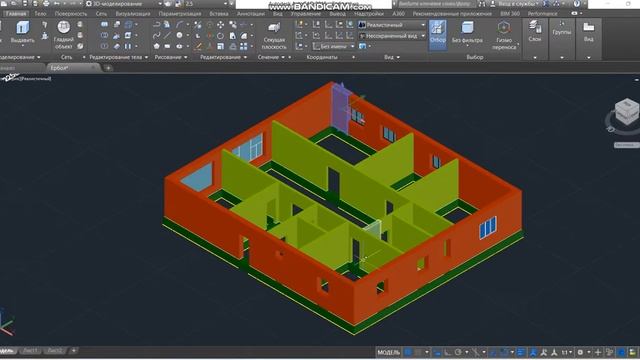The image size is (640, 360).
Task: Click the sign-in user icon in title bar
Action: point(492,4)
